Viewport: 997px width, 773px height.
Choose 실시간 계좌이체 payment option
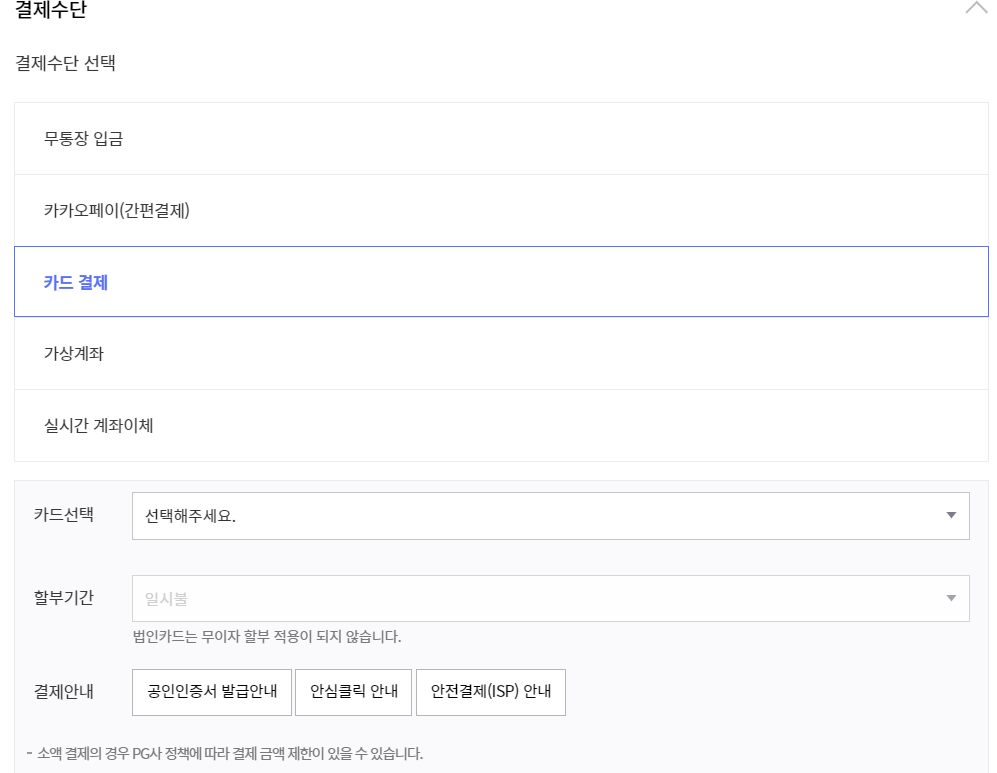[500, 425]
